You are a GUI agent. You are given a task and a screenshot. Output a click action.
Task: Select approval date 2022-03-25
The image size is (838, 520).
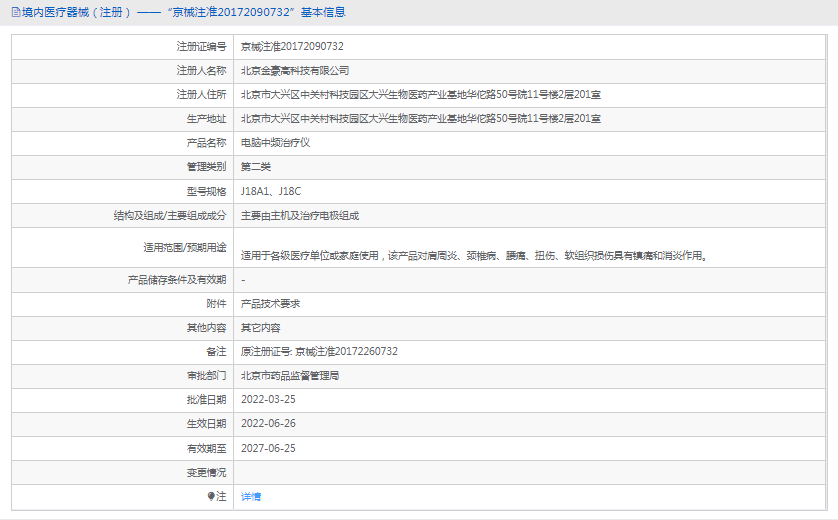(x=268, y=399)
